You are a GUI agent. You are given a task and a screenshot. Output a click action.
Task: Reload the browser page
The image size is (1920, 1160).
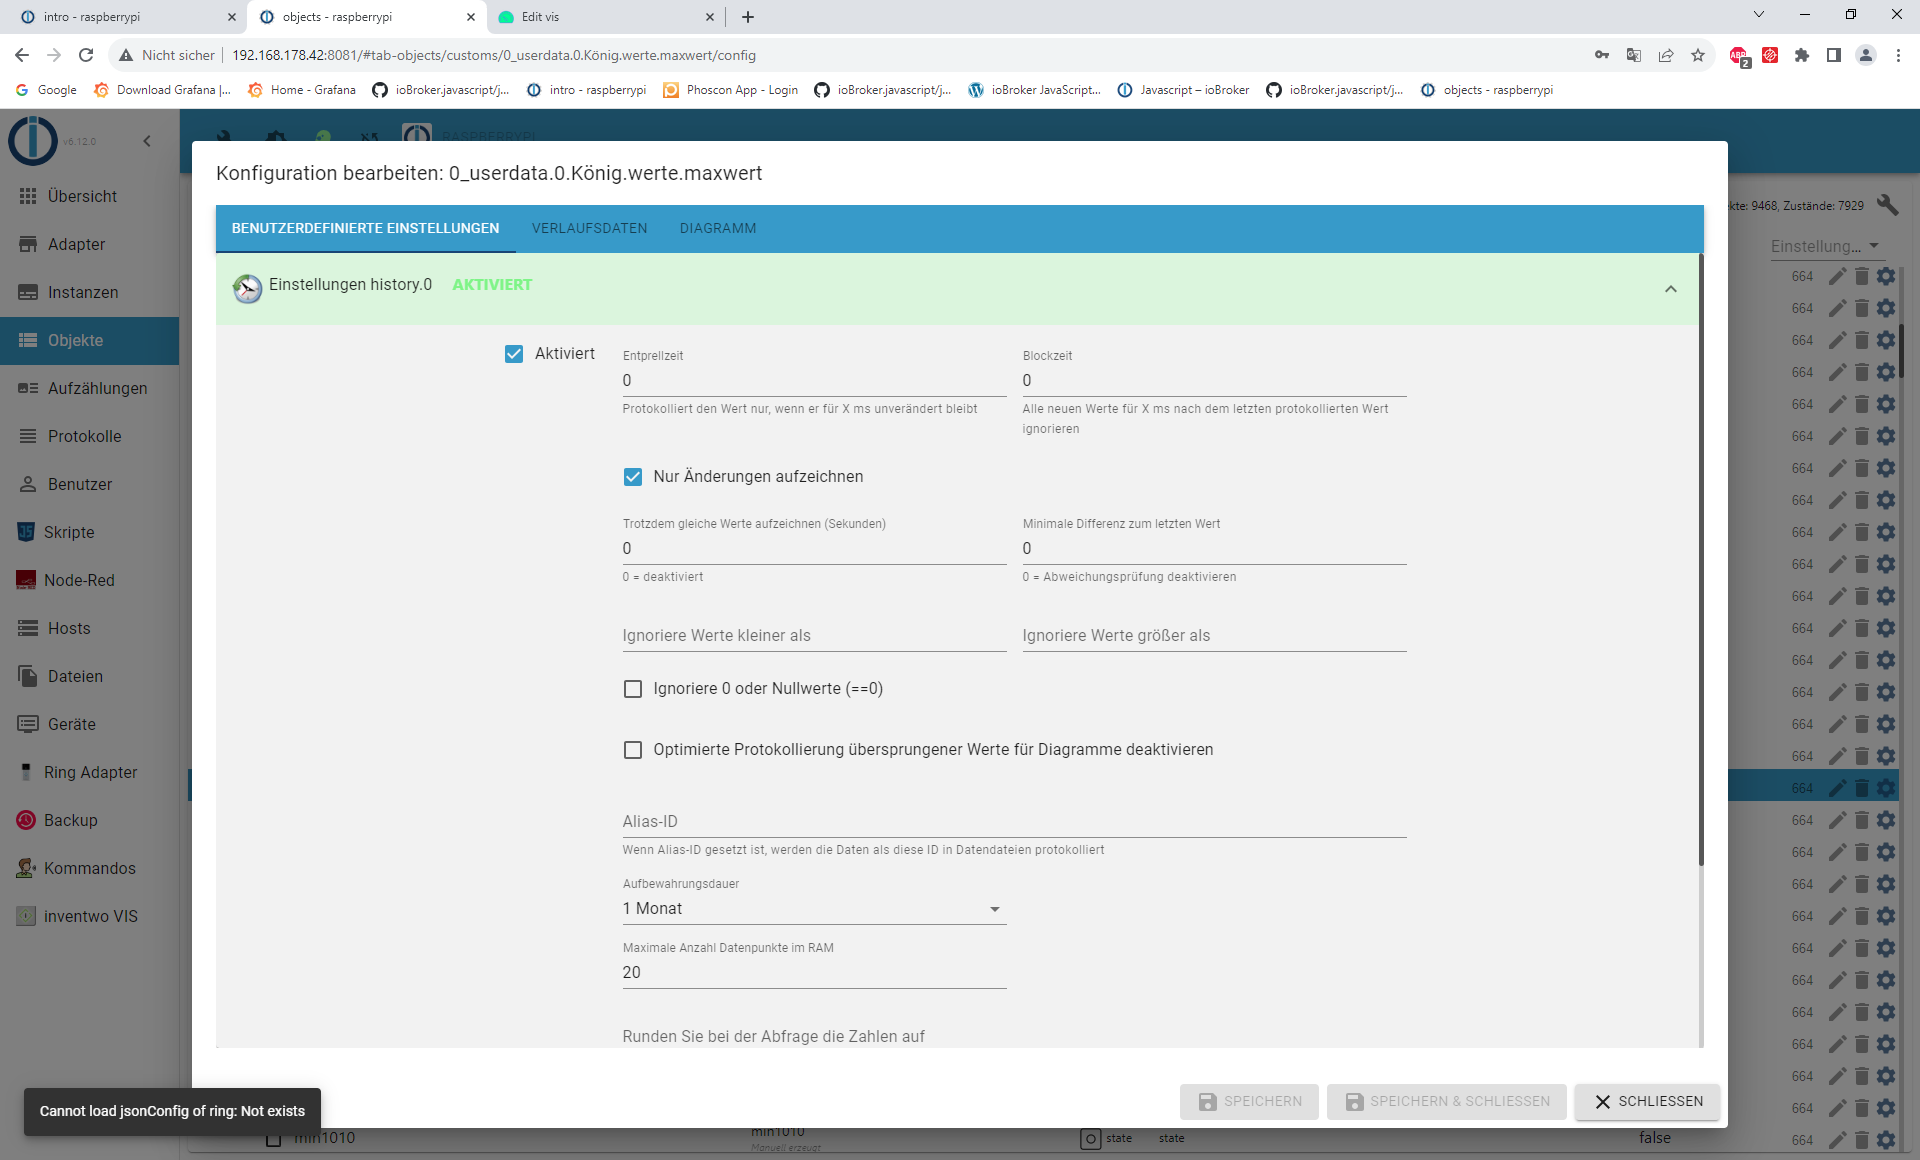(86, 55)
